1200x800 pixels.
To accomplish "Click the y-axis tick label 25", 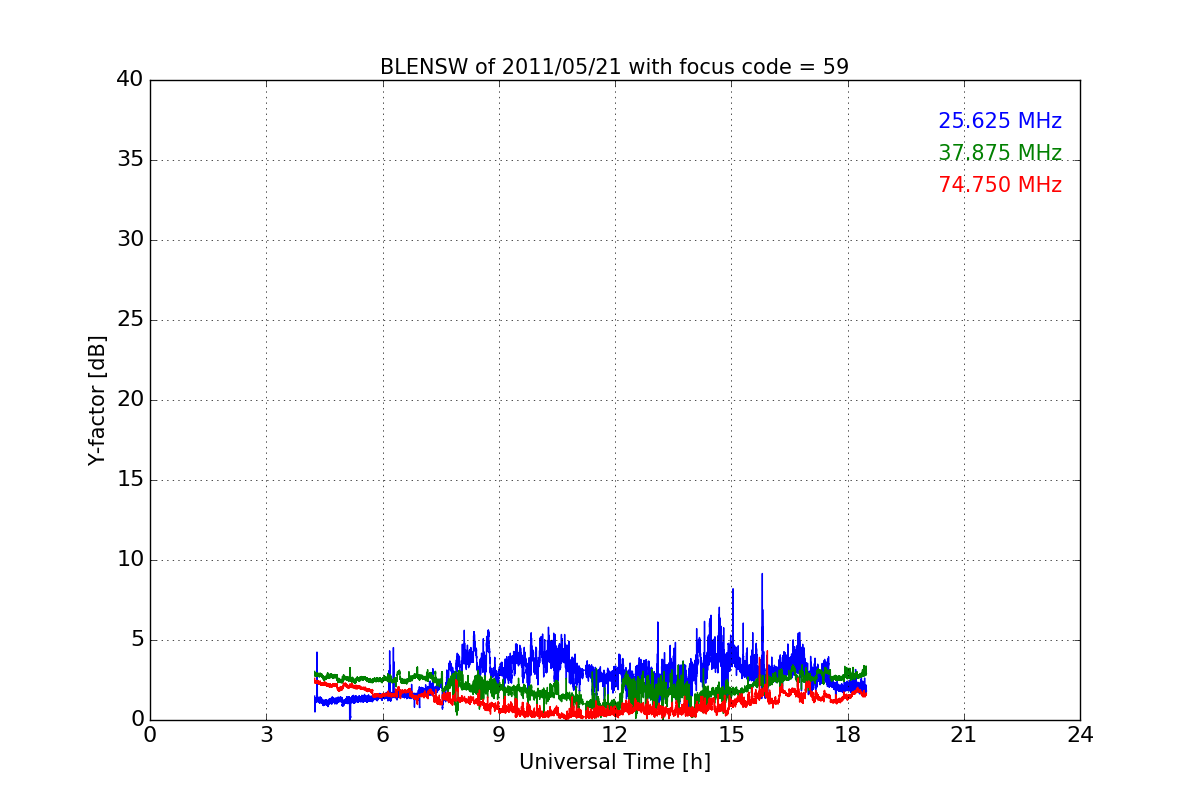I will (x=130, y=320).
